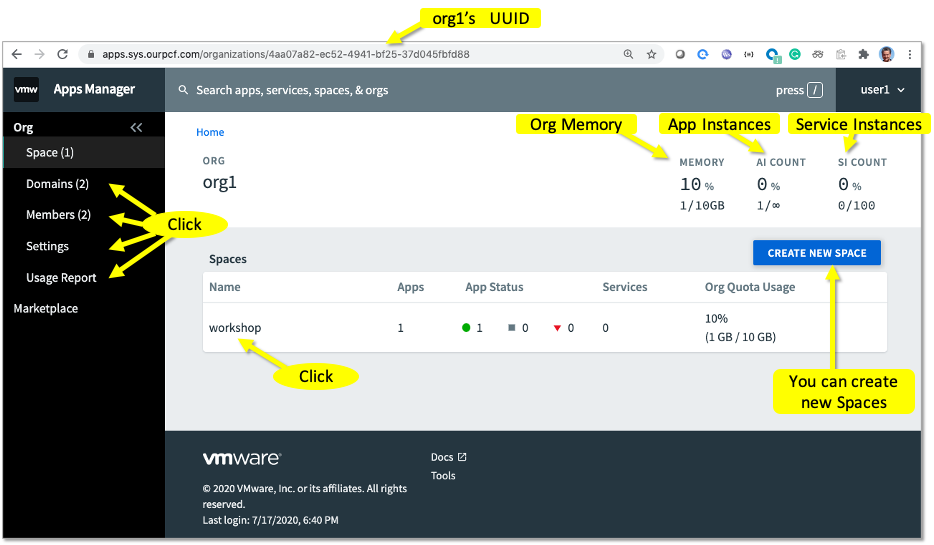934x545 pixels.
Task: Open the Chrome three-dot menu
Action: tap(910, 54)
